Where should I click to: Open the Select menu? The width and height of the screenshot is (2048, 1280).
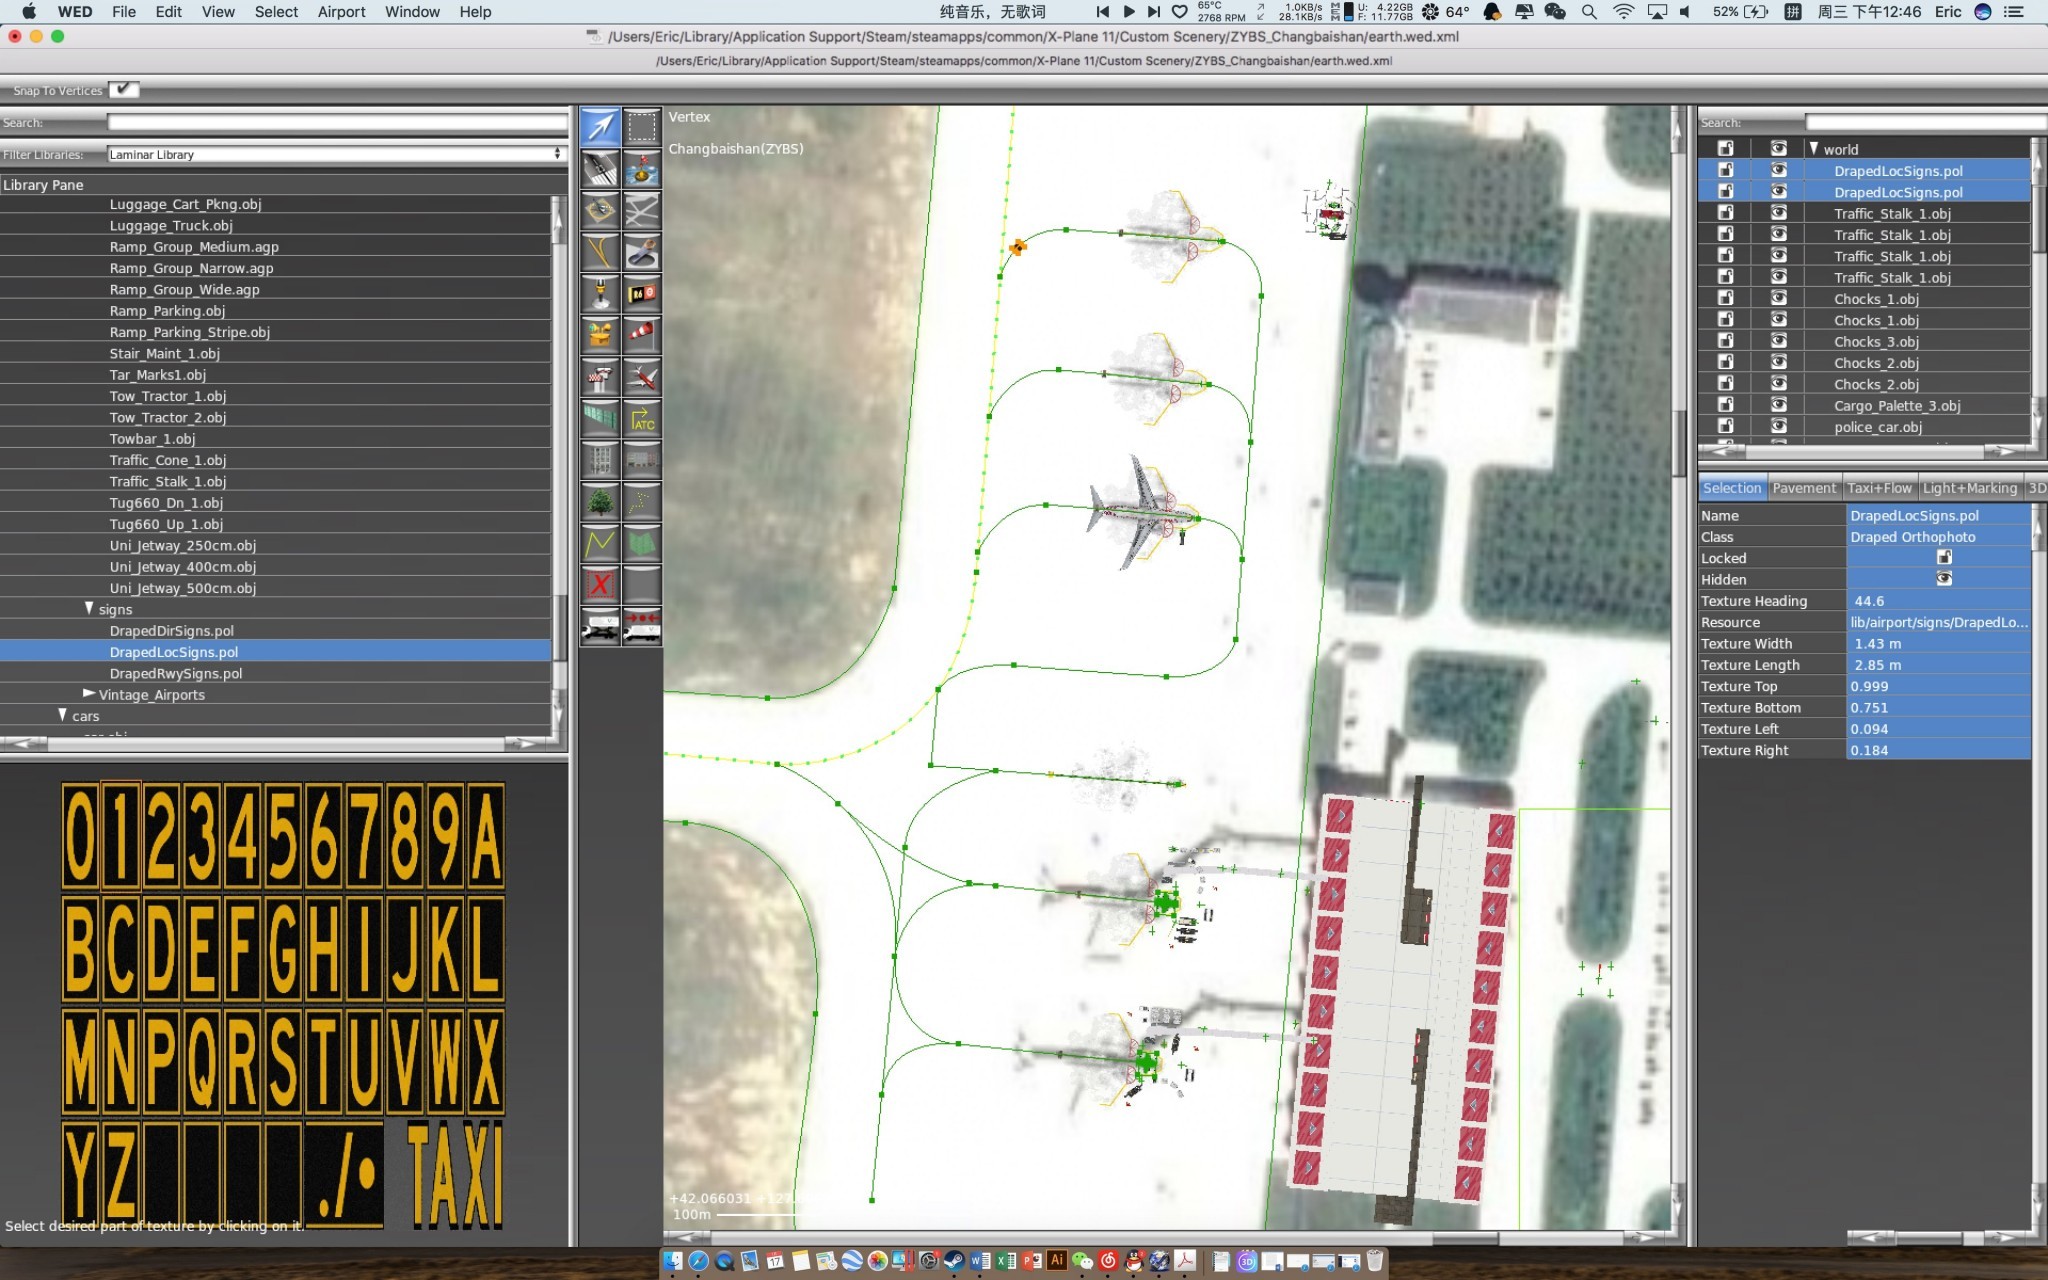[276, 12]
